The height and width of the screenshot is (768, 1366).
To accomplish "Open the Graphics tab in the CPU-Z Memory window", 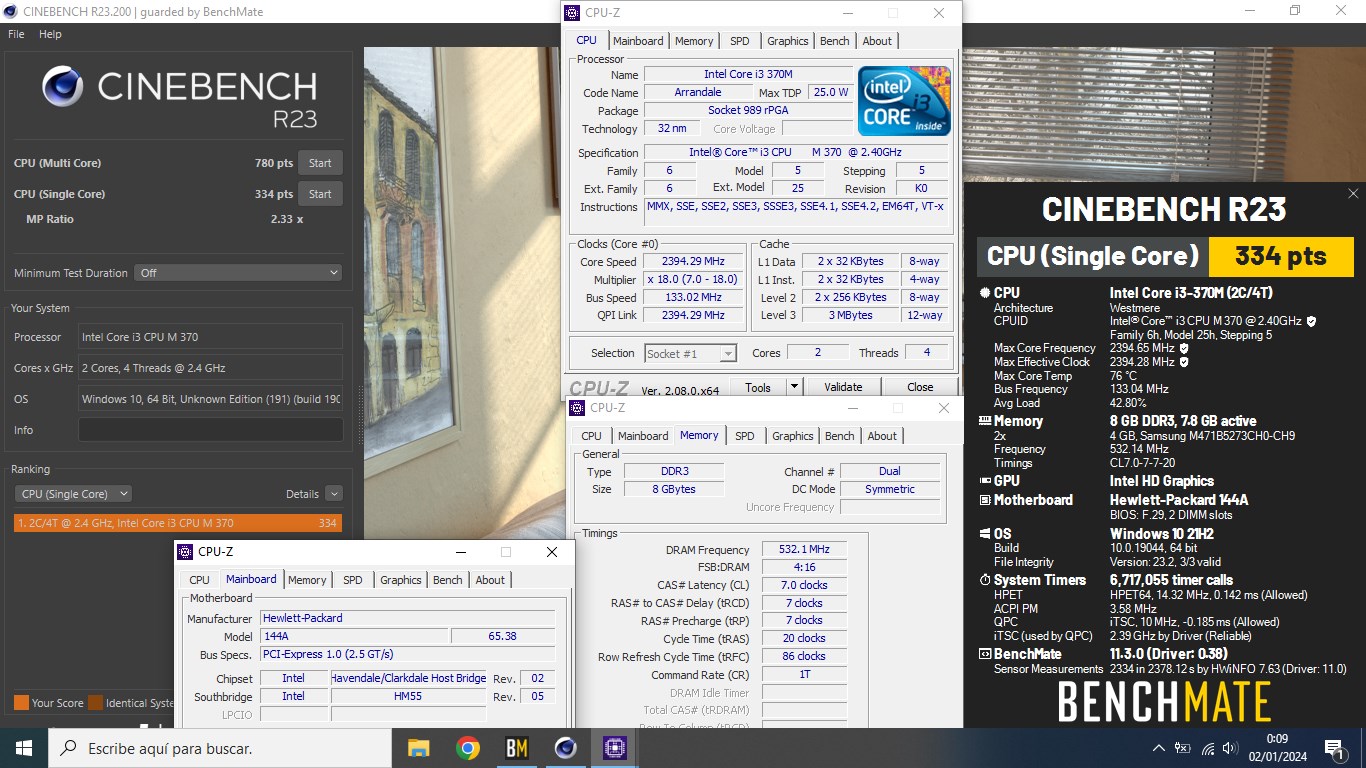I will click(793, 436).
